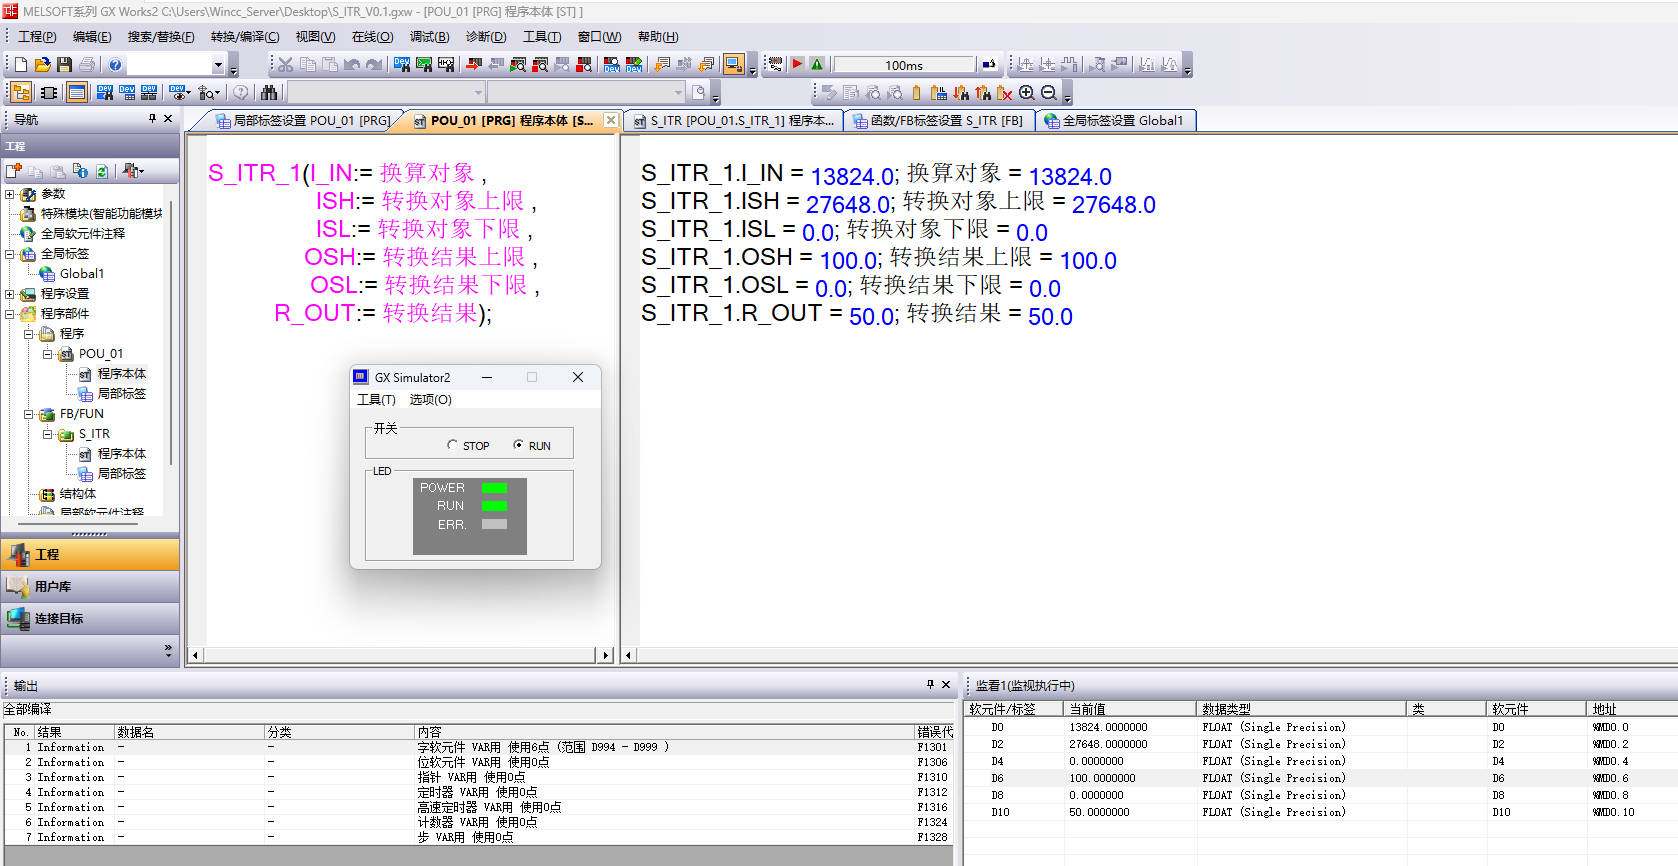Open an existing project via folder icon
Image resolution: width=1678 pixels, height=866 pixels.
click(x=42, y=65)
